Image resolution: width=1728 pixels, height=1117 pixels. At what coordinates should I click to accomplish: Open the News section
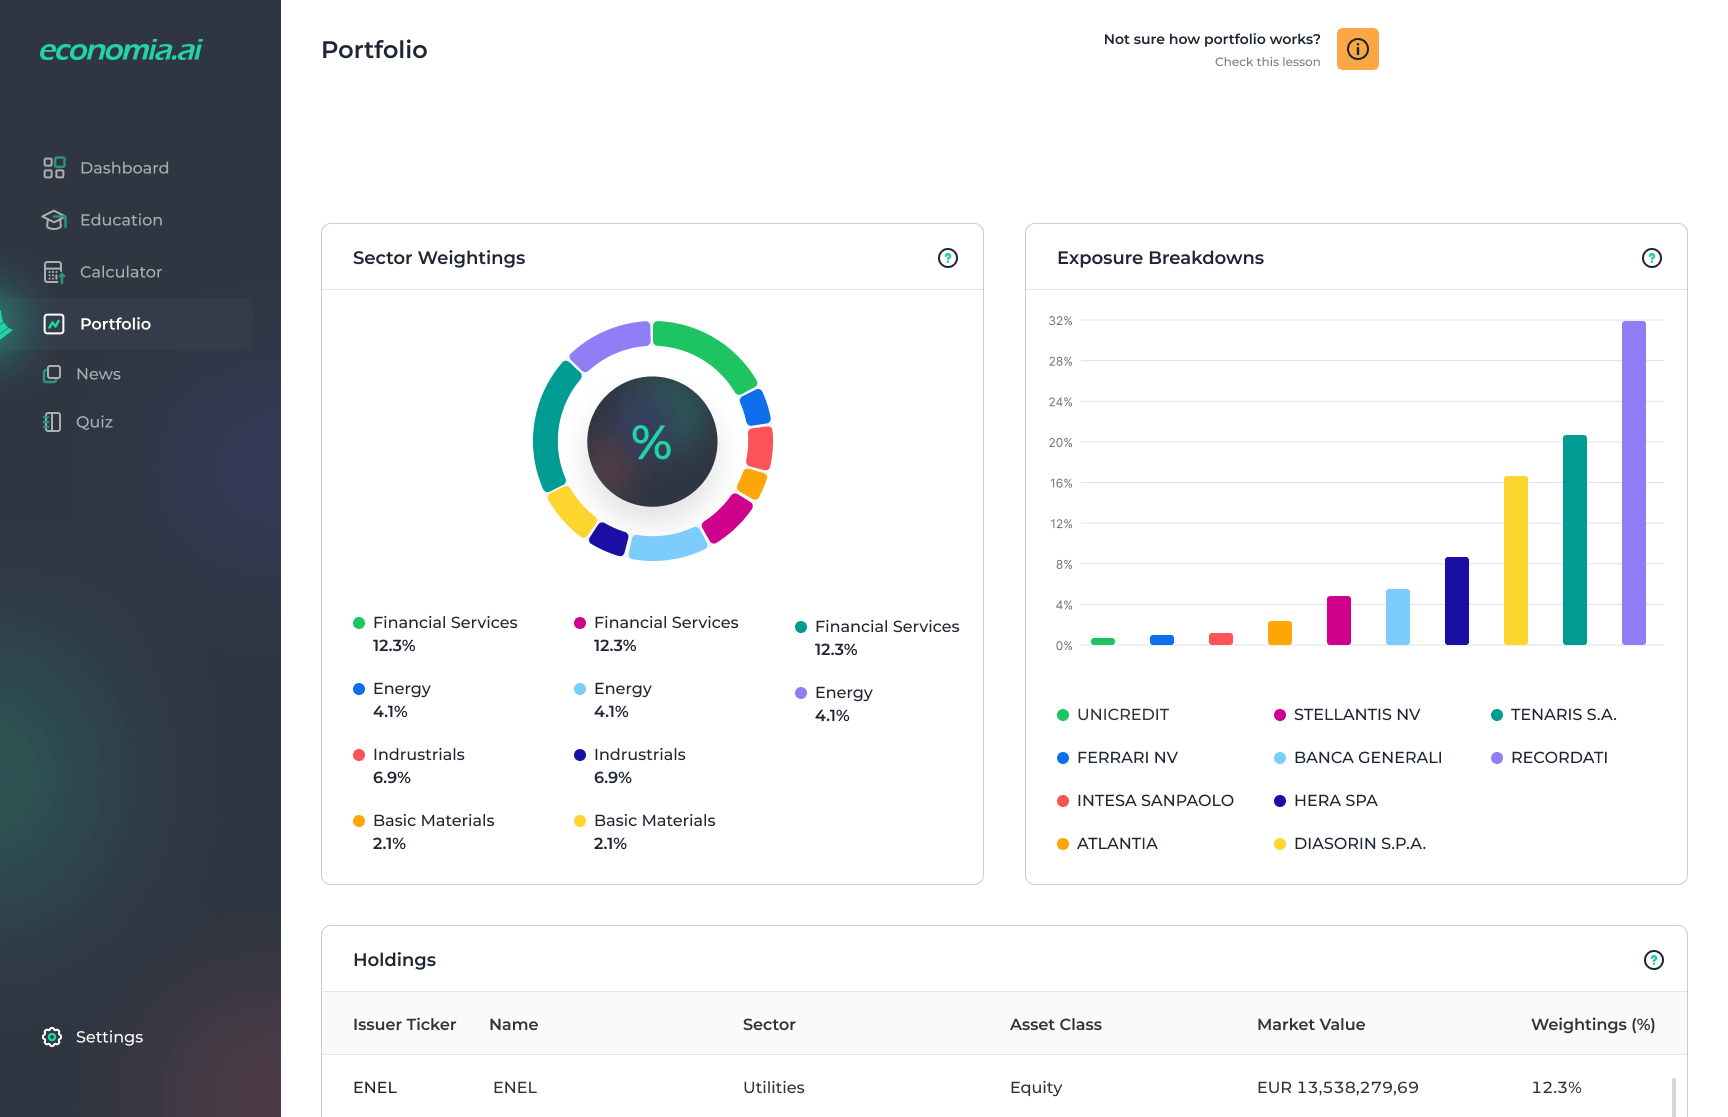point(98,374)
